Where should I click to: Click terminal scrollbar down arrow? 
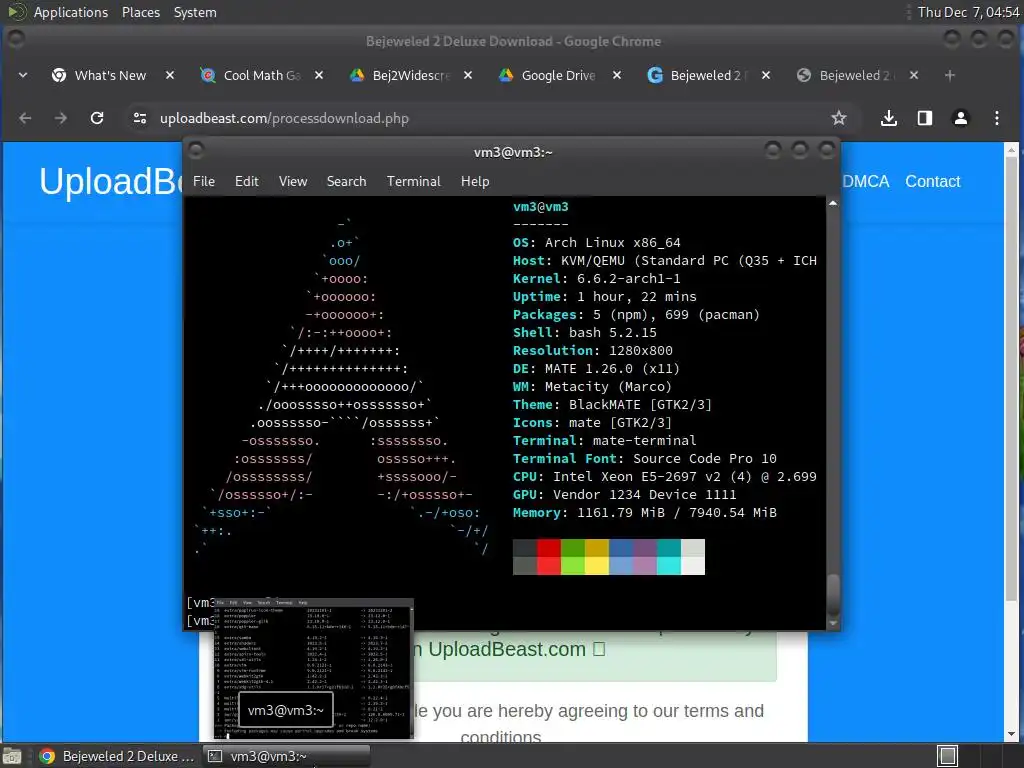click(833, 624)
